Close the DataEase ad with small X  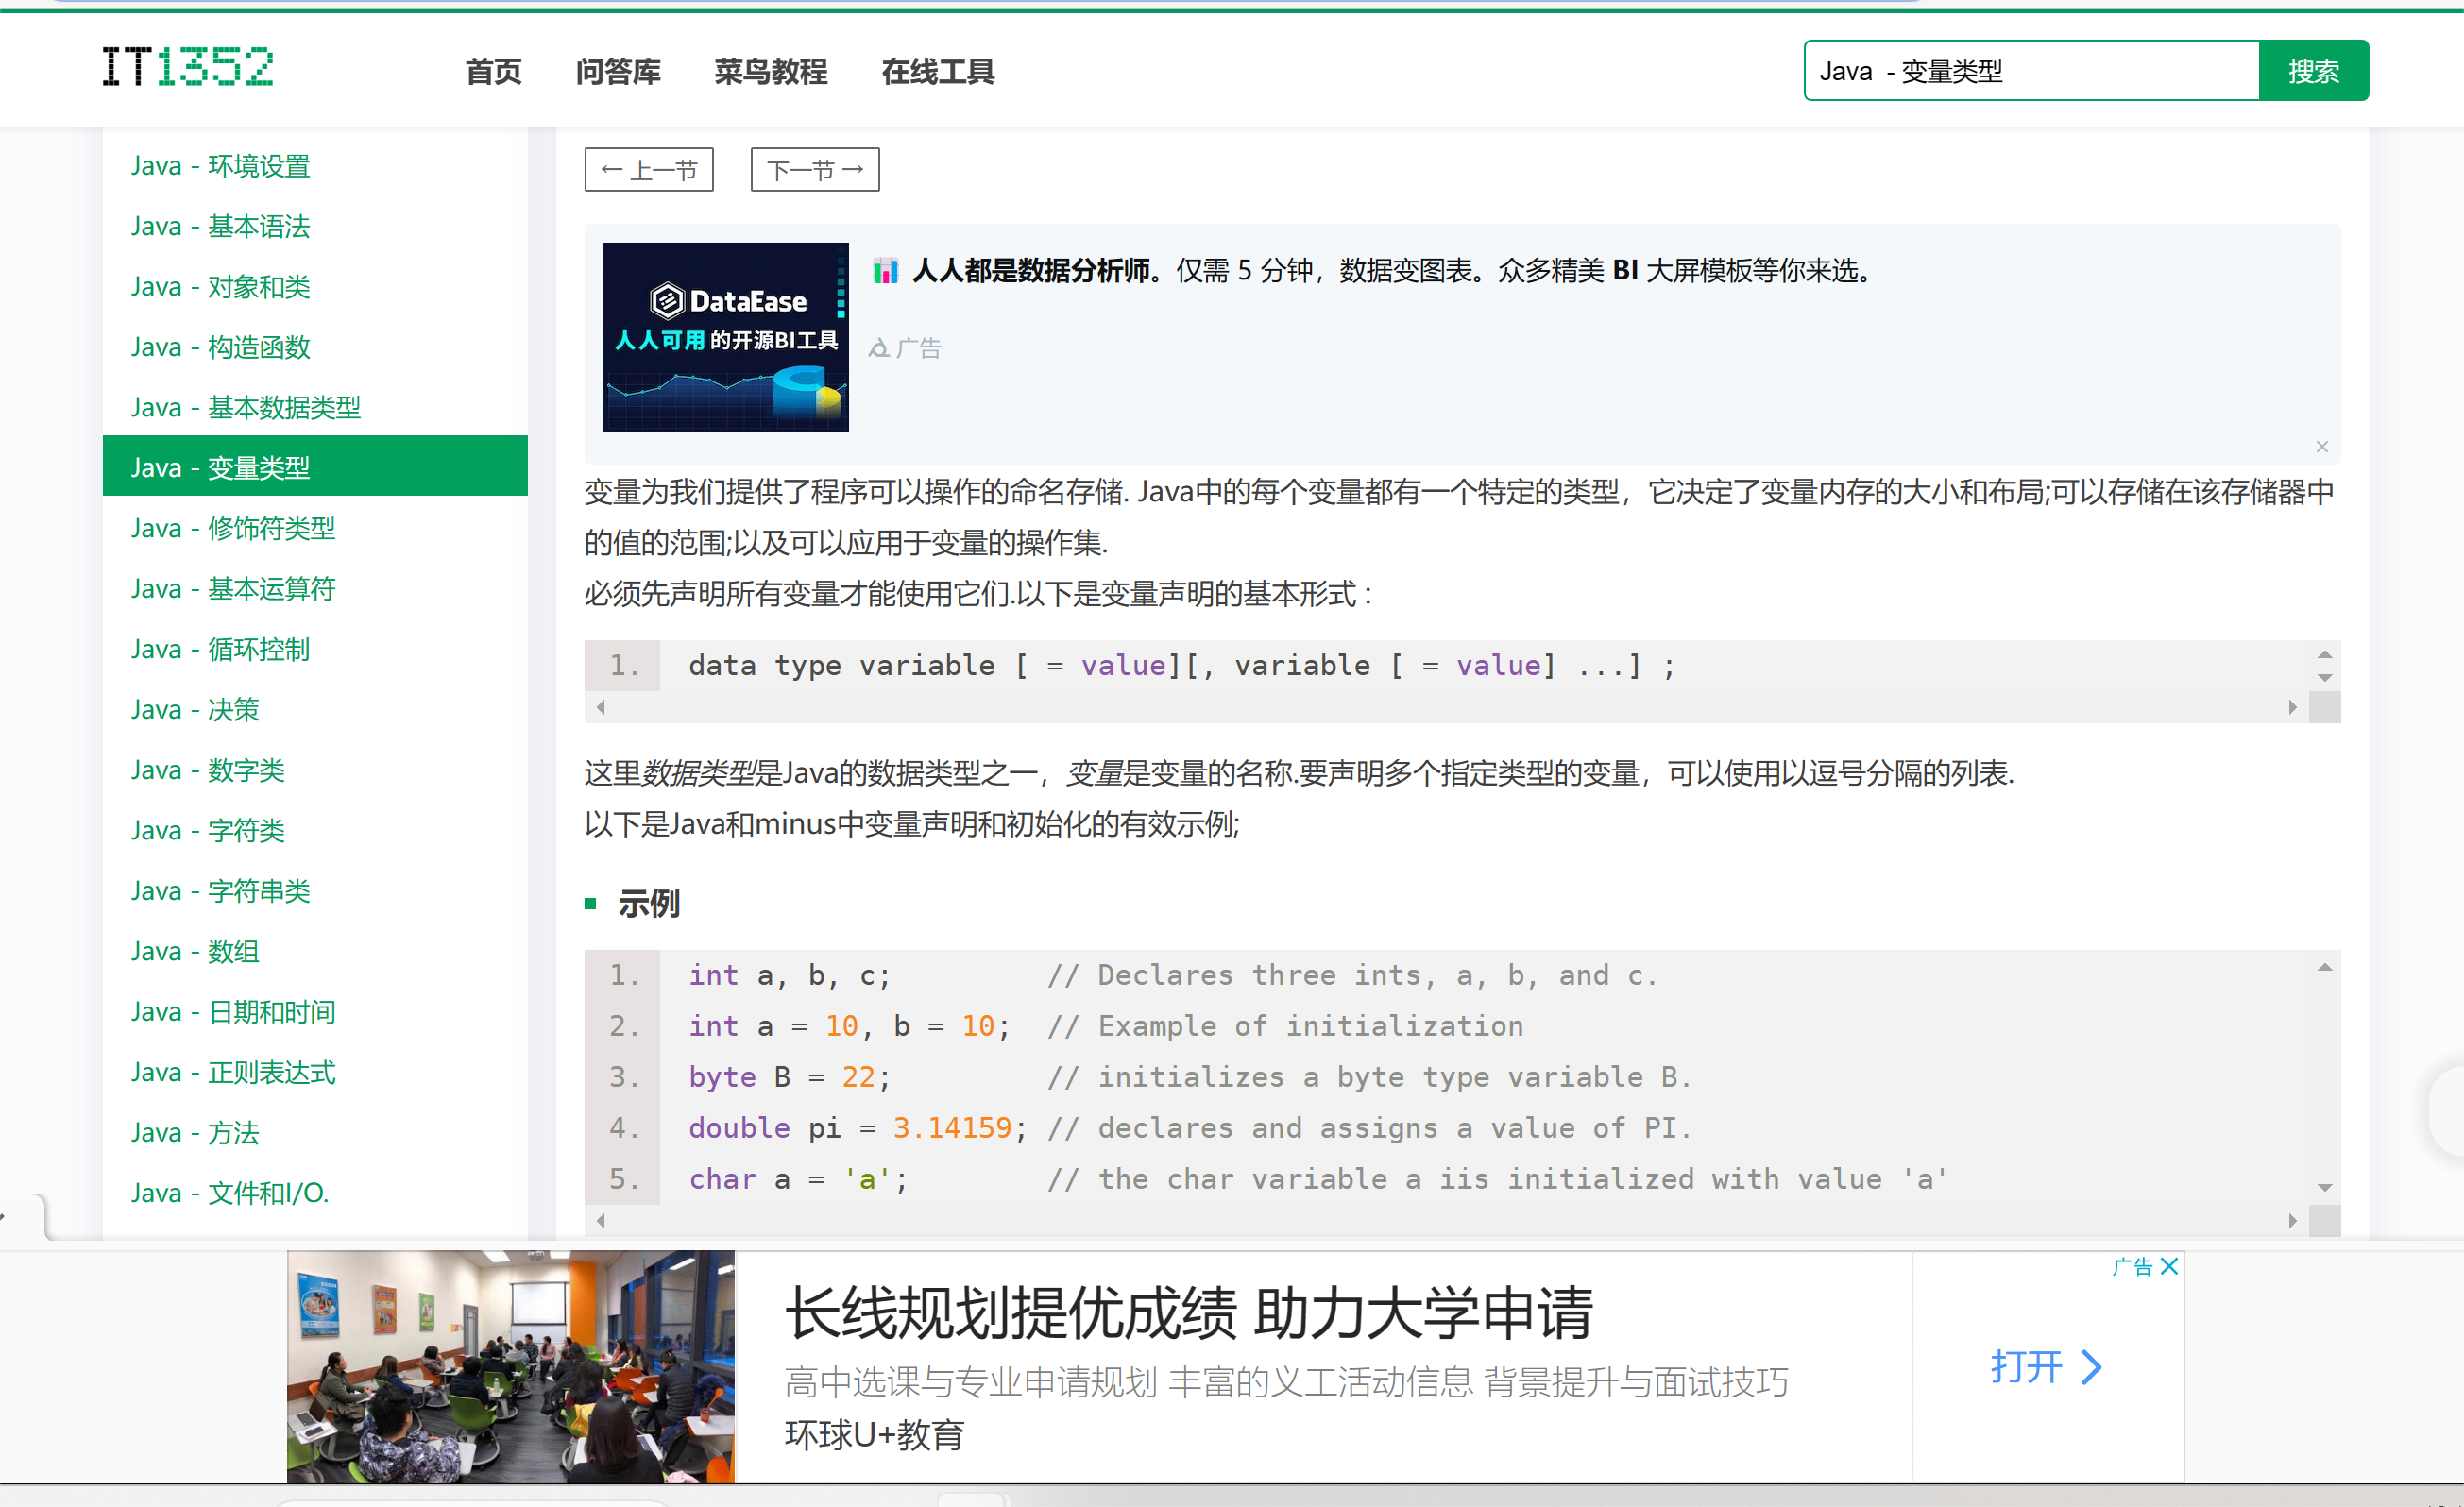tap(2321, 447)
